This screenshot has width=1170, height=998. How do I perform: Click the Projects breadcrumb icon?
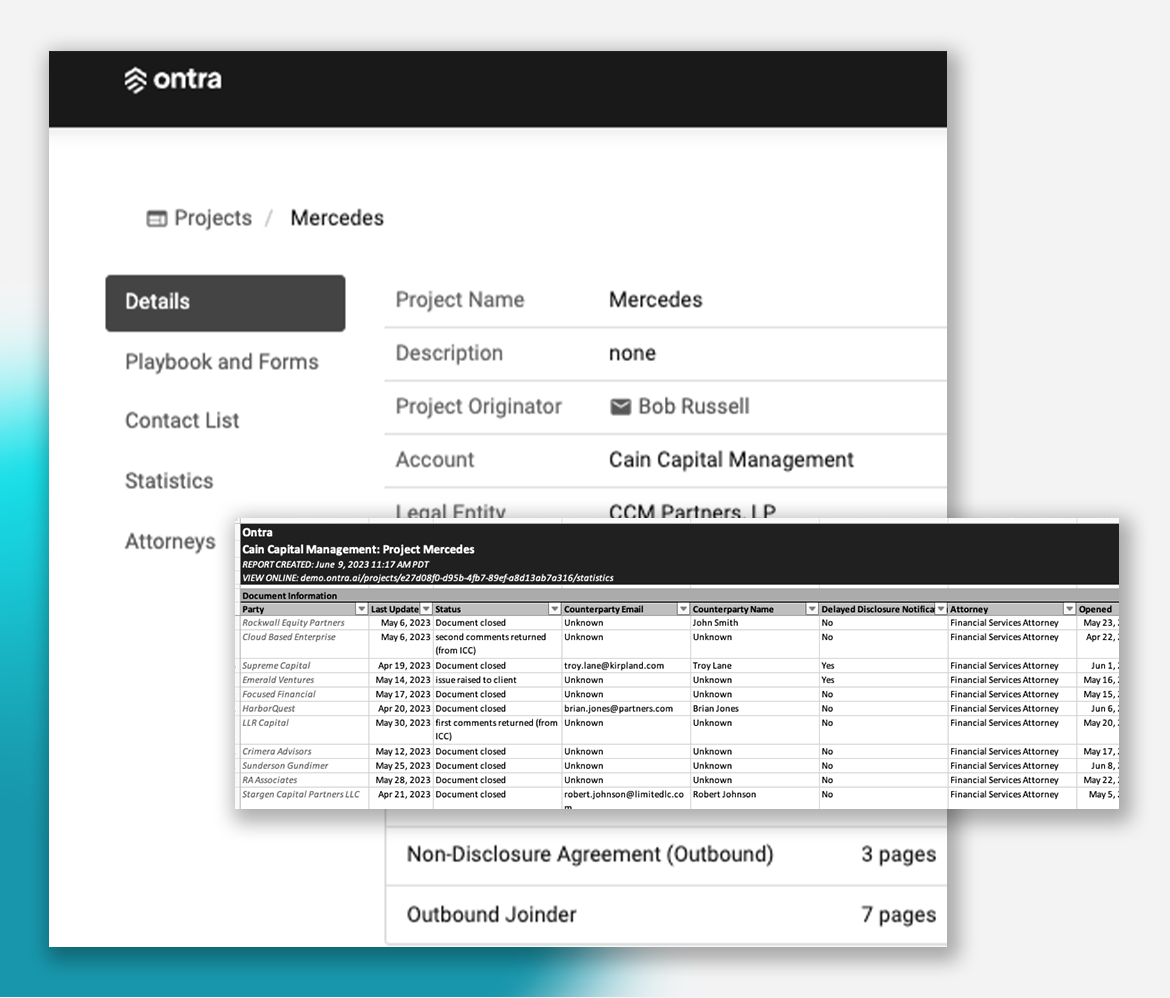click(x=156, y=219)
